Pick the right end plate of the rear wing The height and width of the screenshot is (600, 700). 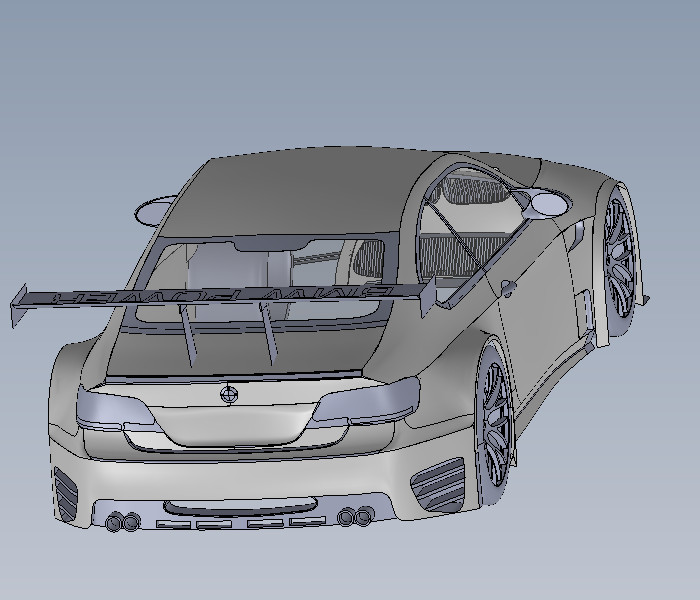coord(429,297)
